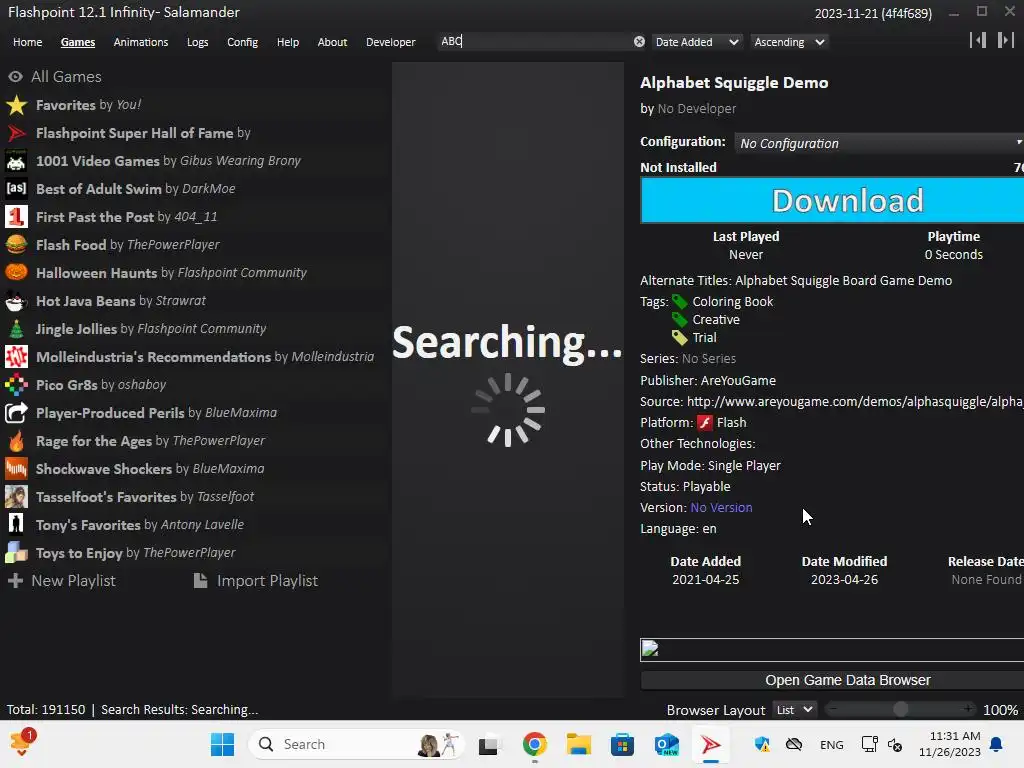
Task: Click the Jingle Jollies tree icon
Action: coord(16,329)
